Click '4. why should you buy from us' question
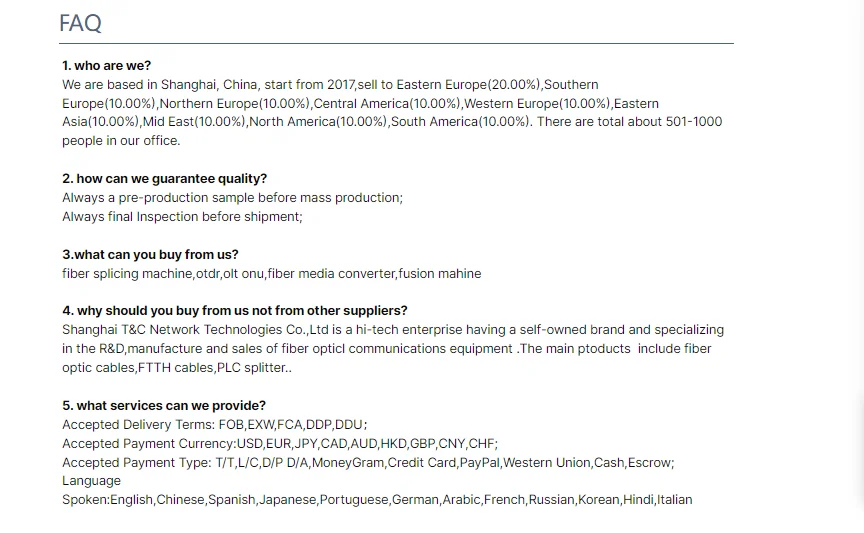 (235, 311)
